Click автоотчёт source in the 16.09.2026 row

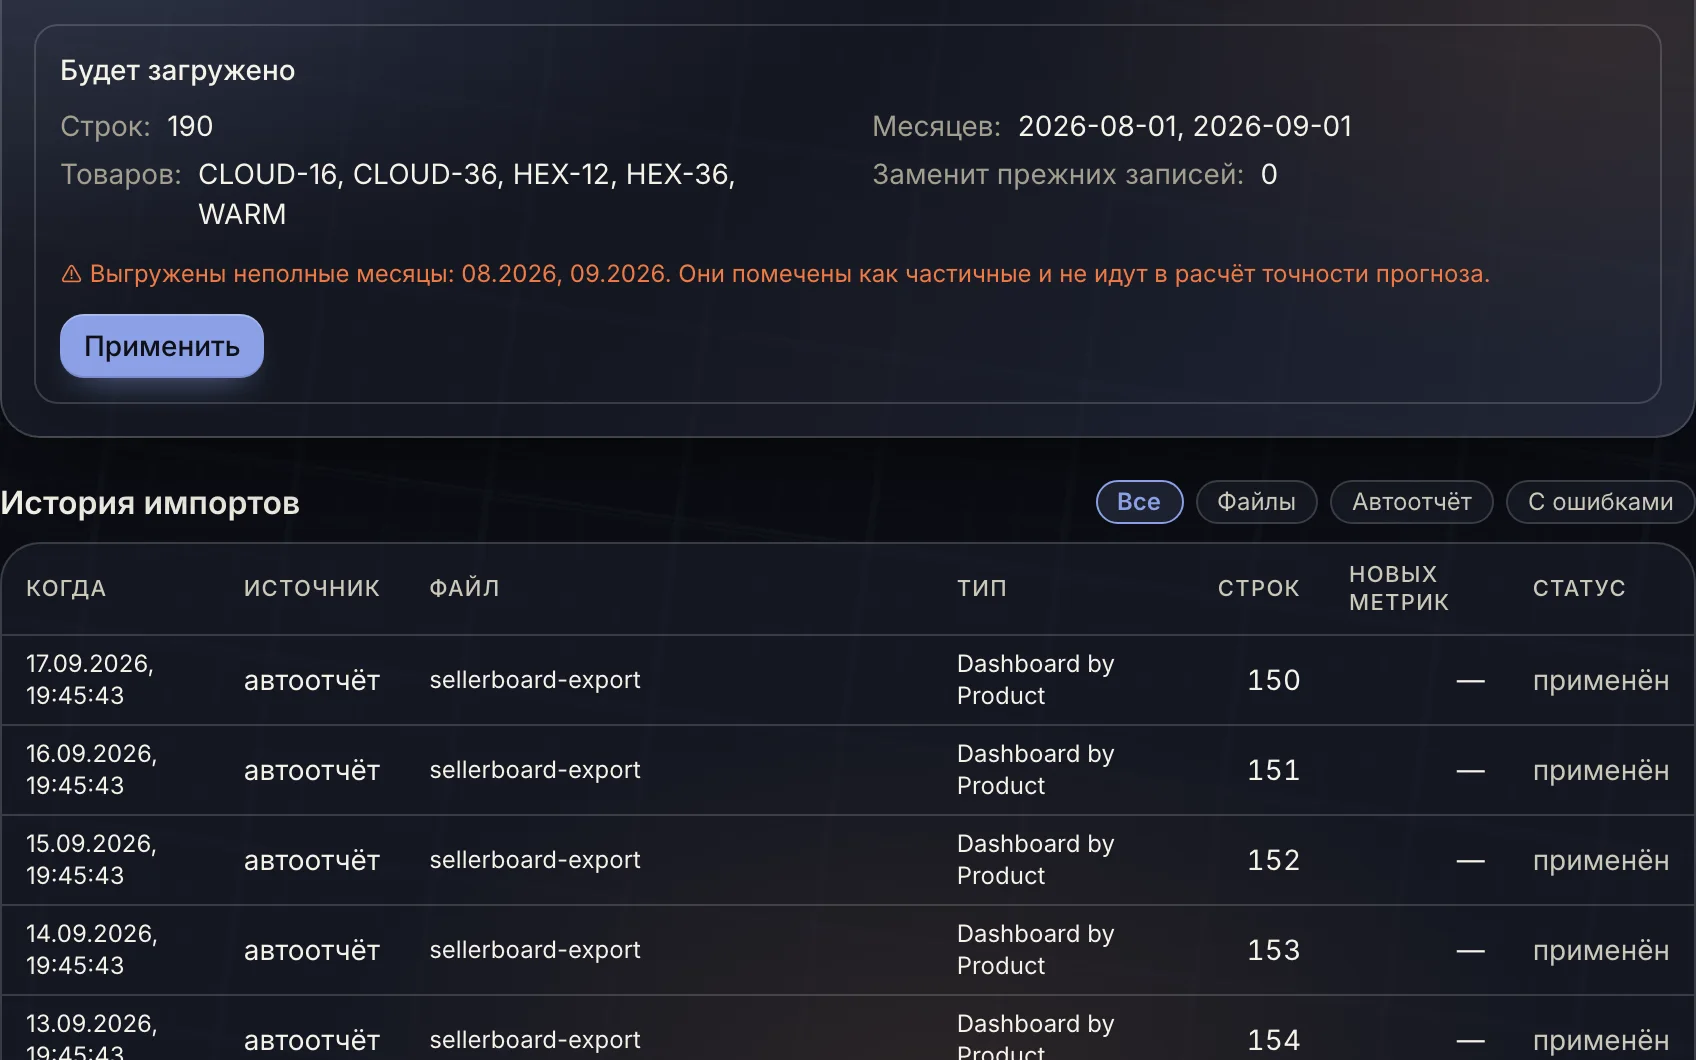pos(312,771)
